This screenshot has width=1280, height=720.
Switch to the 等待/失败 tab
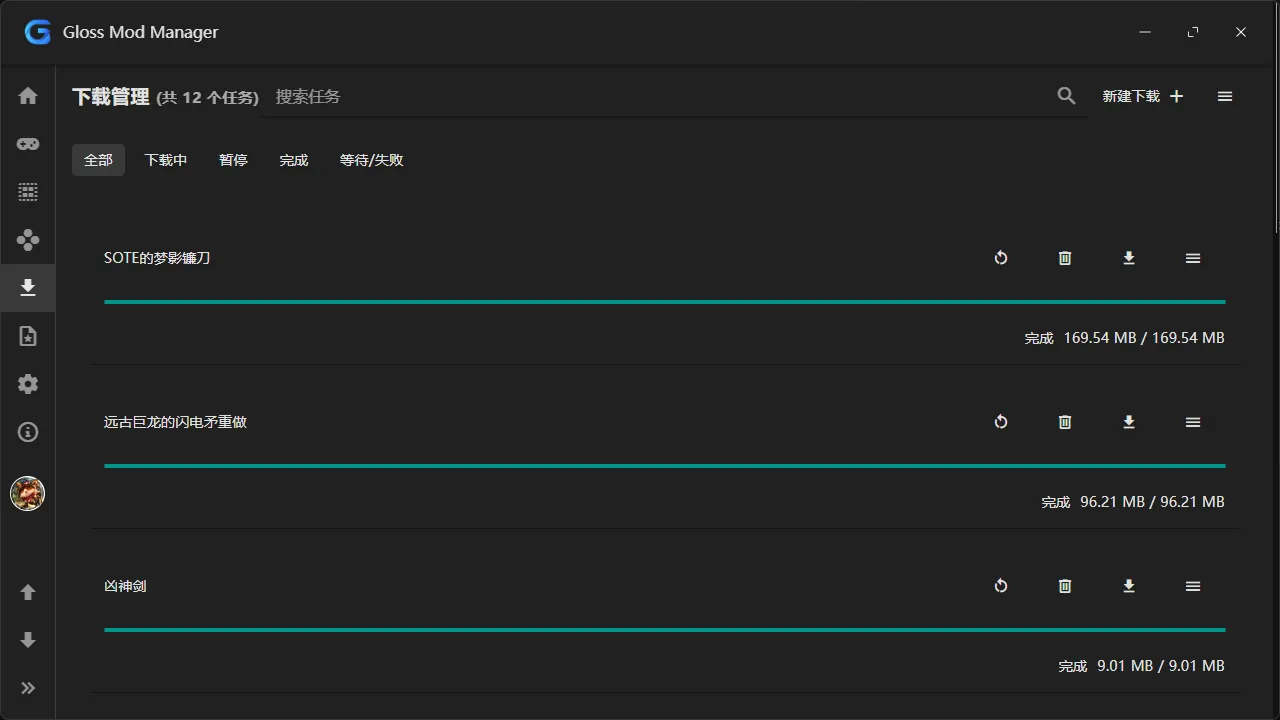click(371, 159)
